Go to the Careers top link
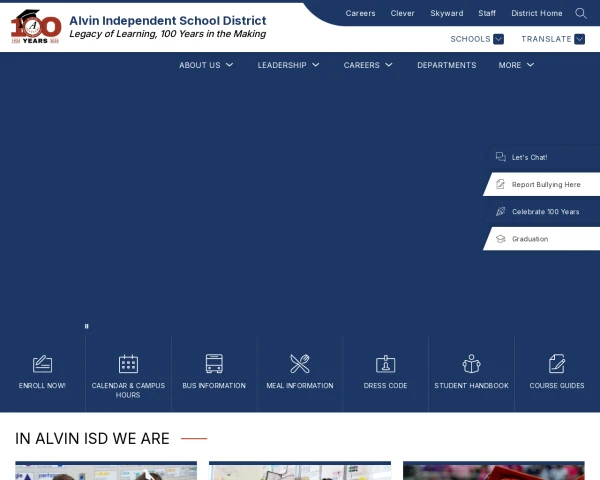This screenshot has height=480, width=600. 360,13
